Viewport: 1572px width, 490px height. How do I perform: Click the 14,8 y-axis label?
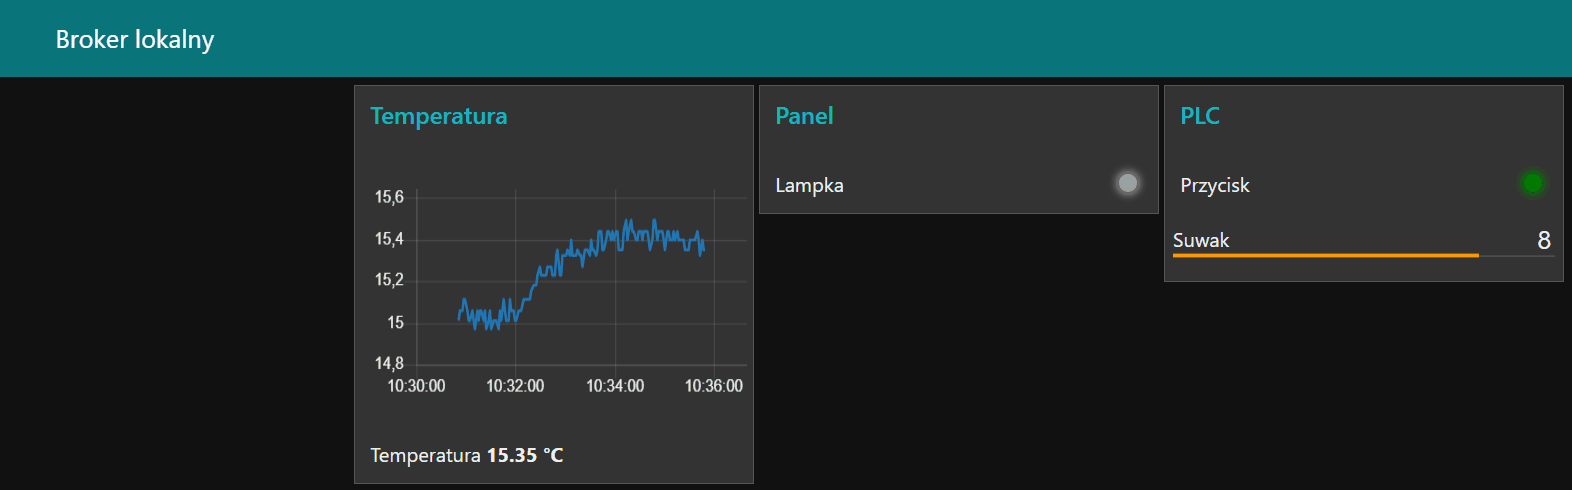[389, 363]
